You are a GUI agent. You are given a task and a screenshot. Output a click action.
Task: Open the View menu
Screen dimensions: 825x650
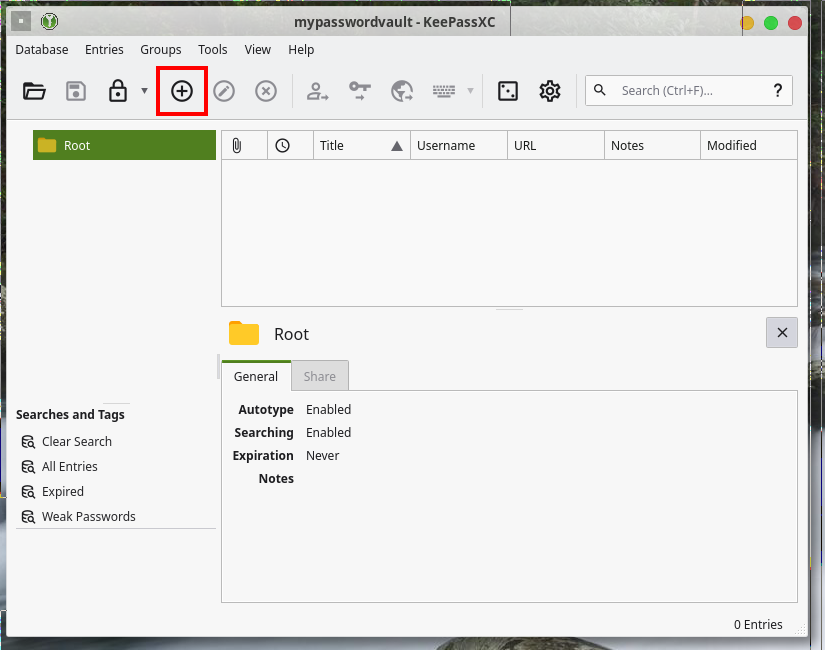[257, 49]
